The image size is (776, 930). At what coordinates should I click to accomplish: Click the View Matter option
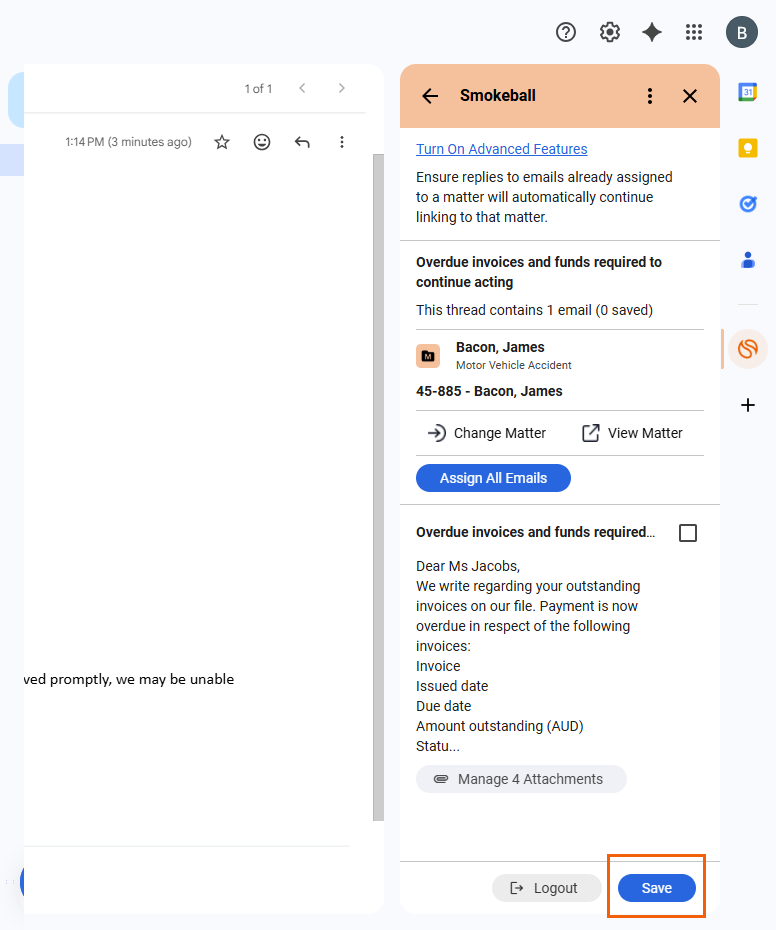point(632,433)
